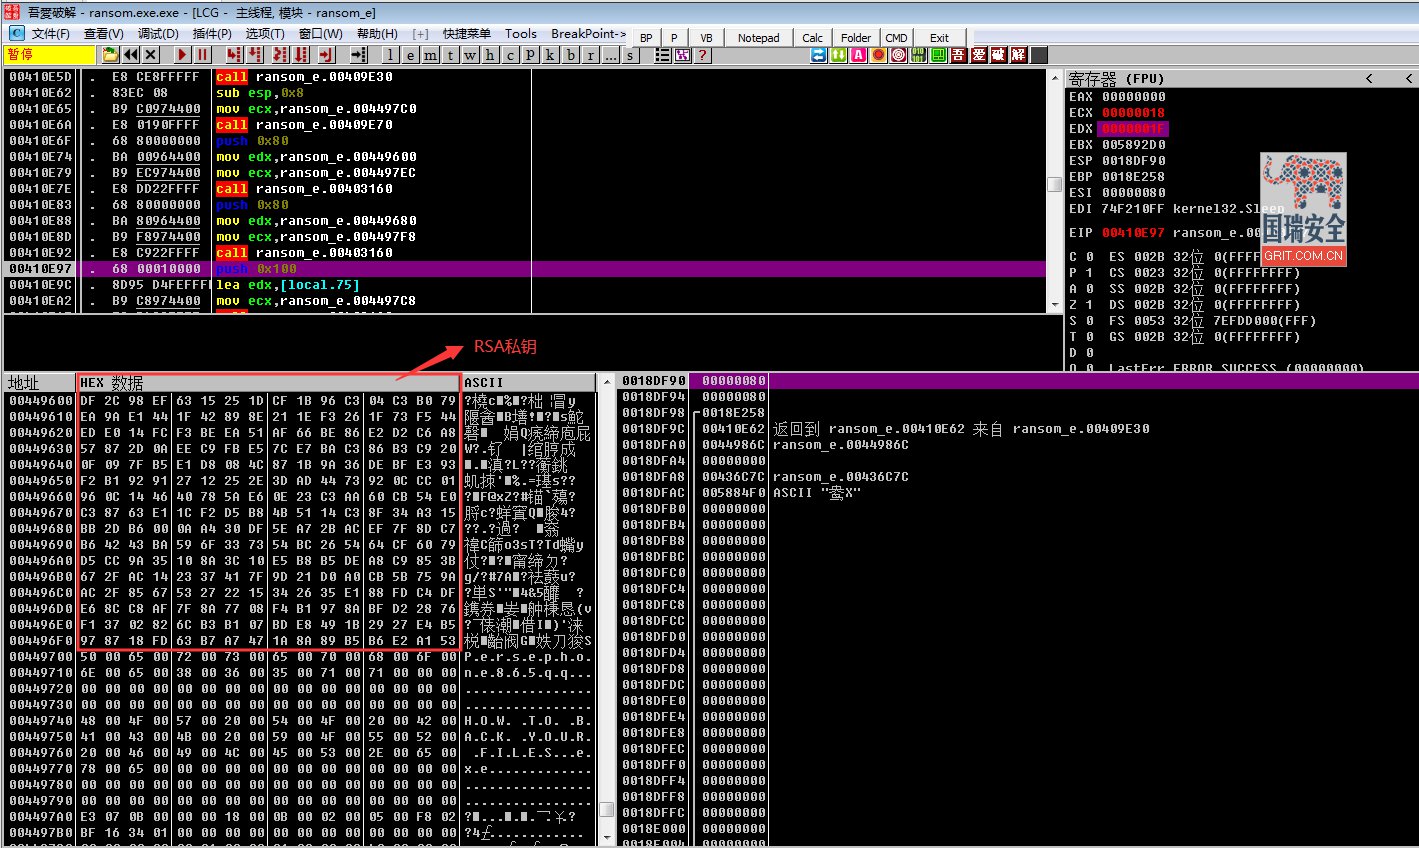The image size is (1419, 848).
Task: Click the registers panel left arrow
Action: pyautogui.click(x=1369, y=78)
